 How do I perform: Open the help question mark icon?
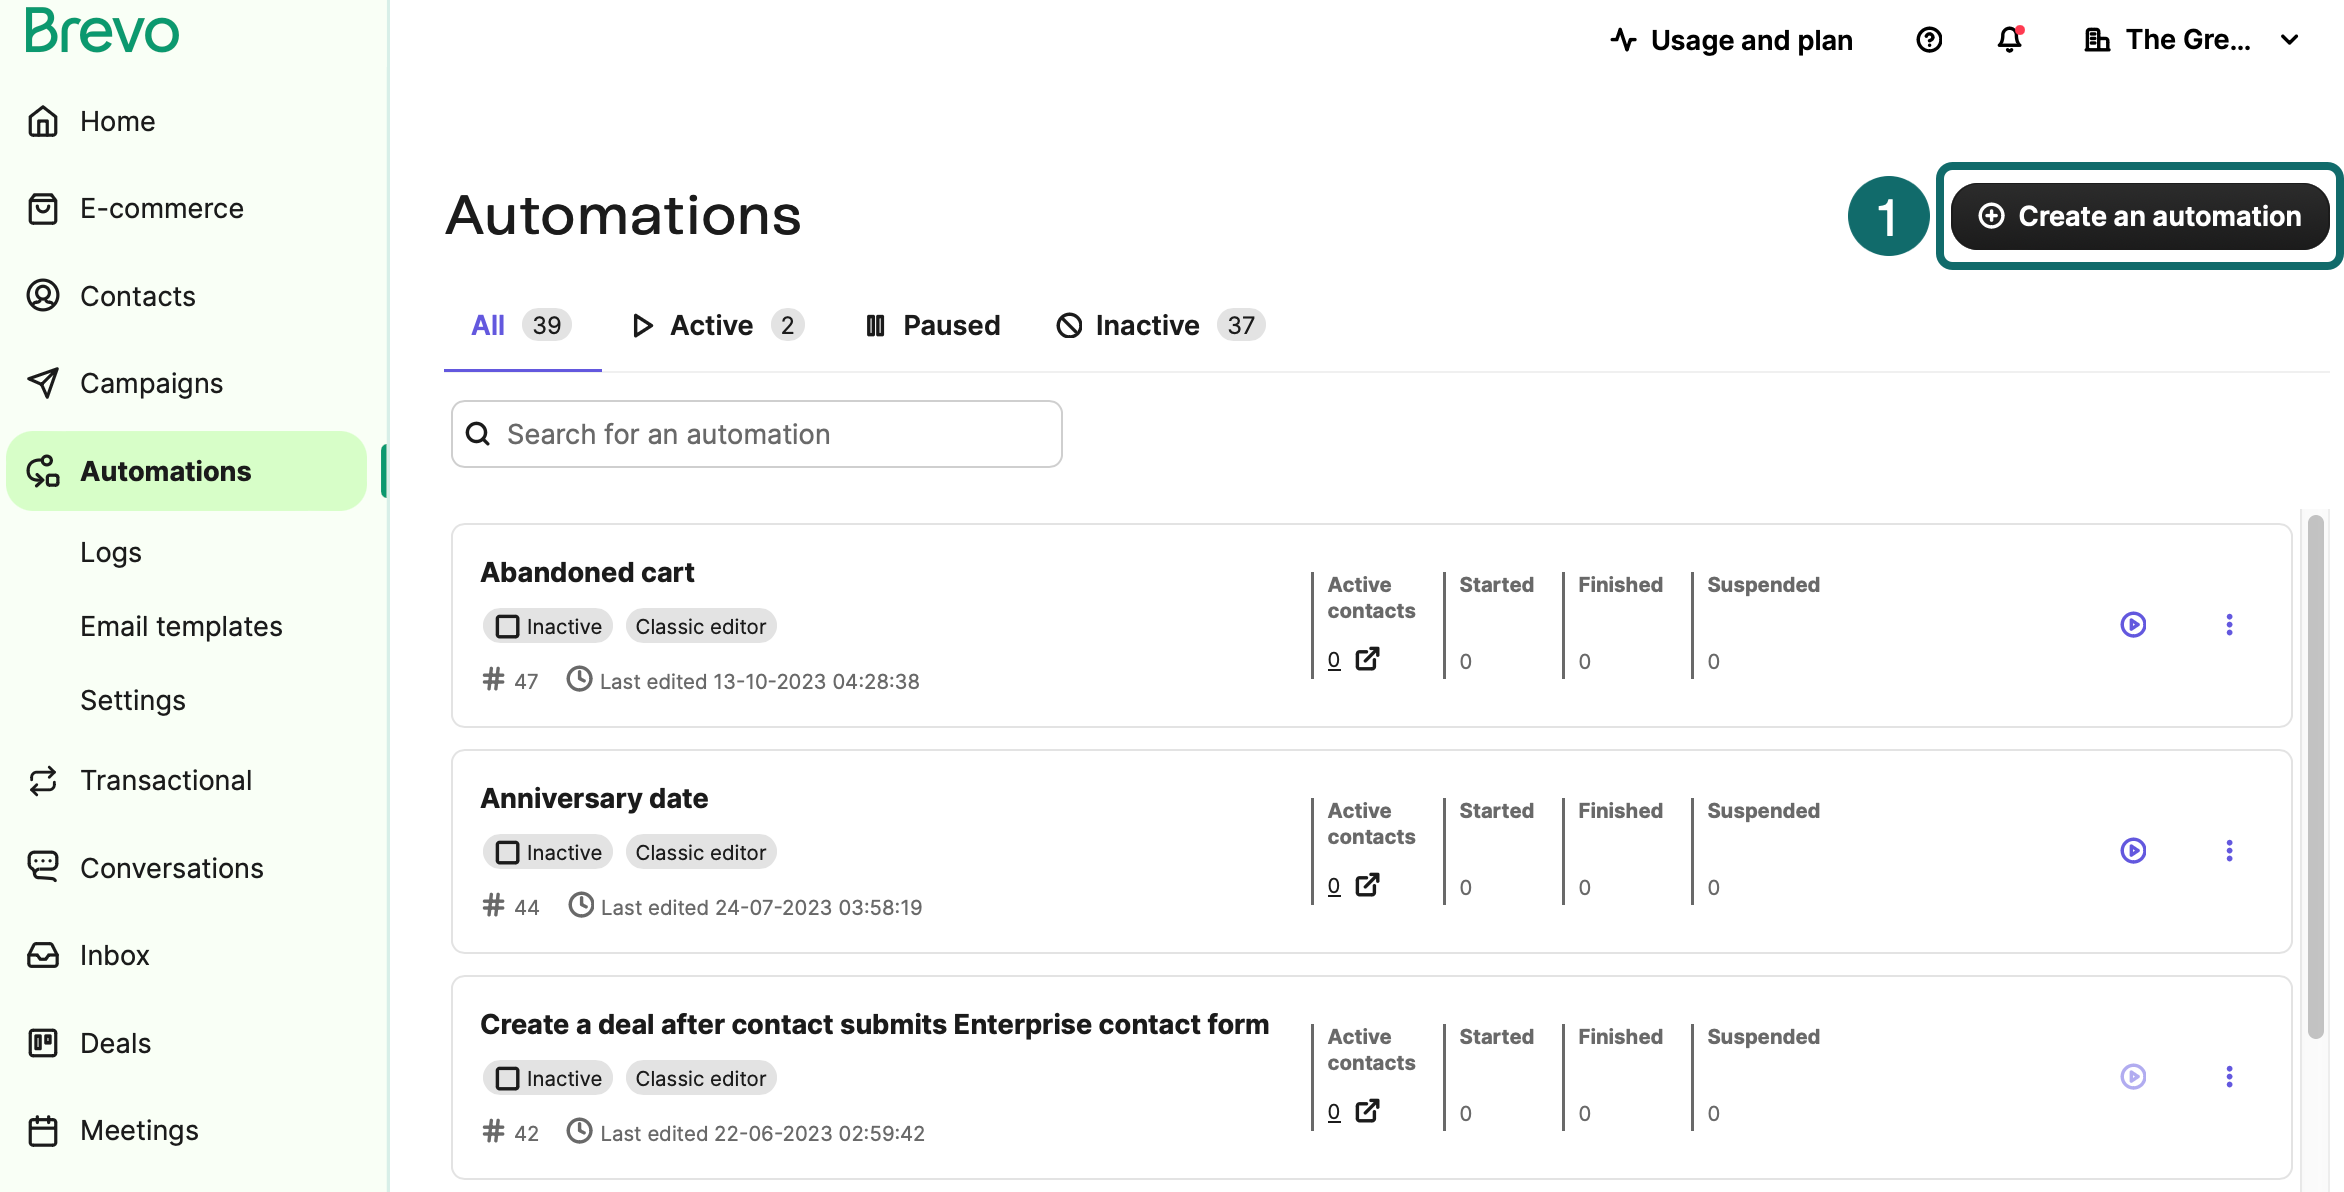click(x=1929, y=40)
